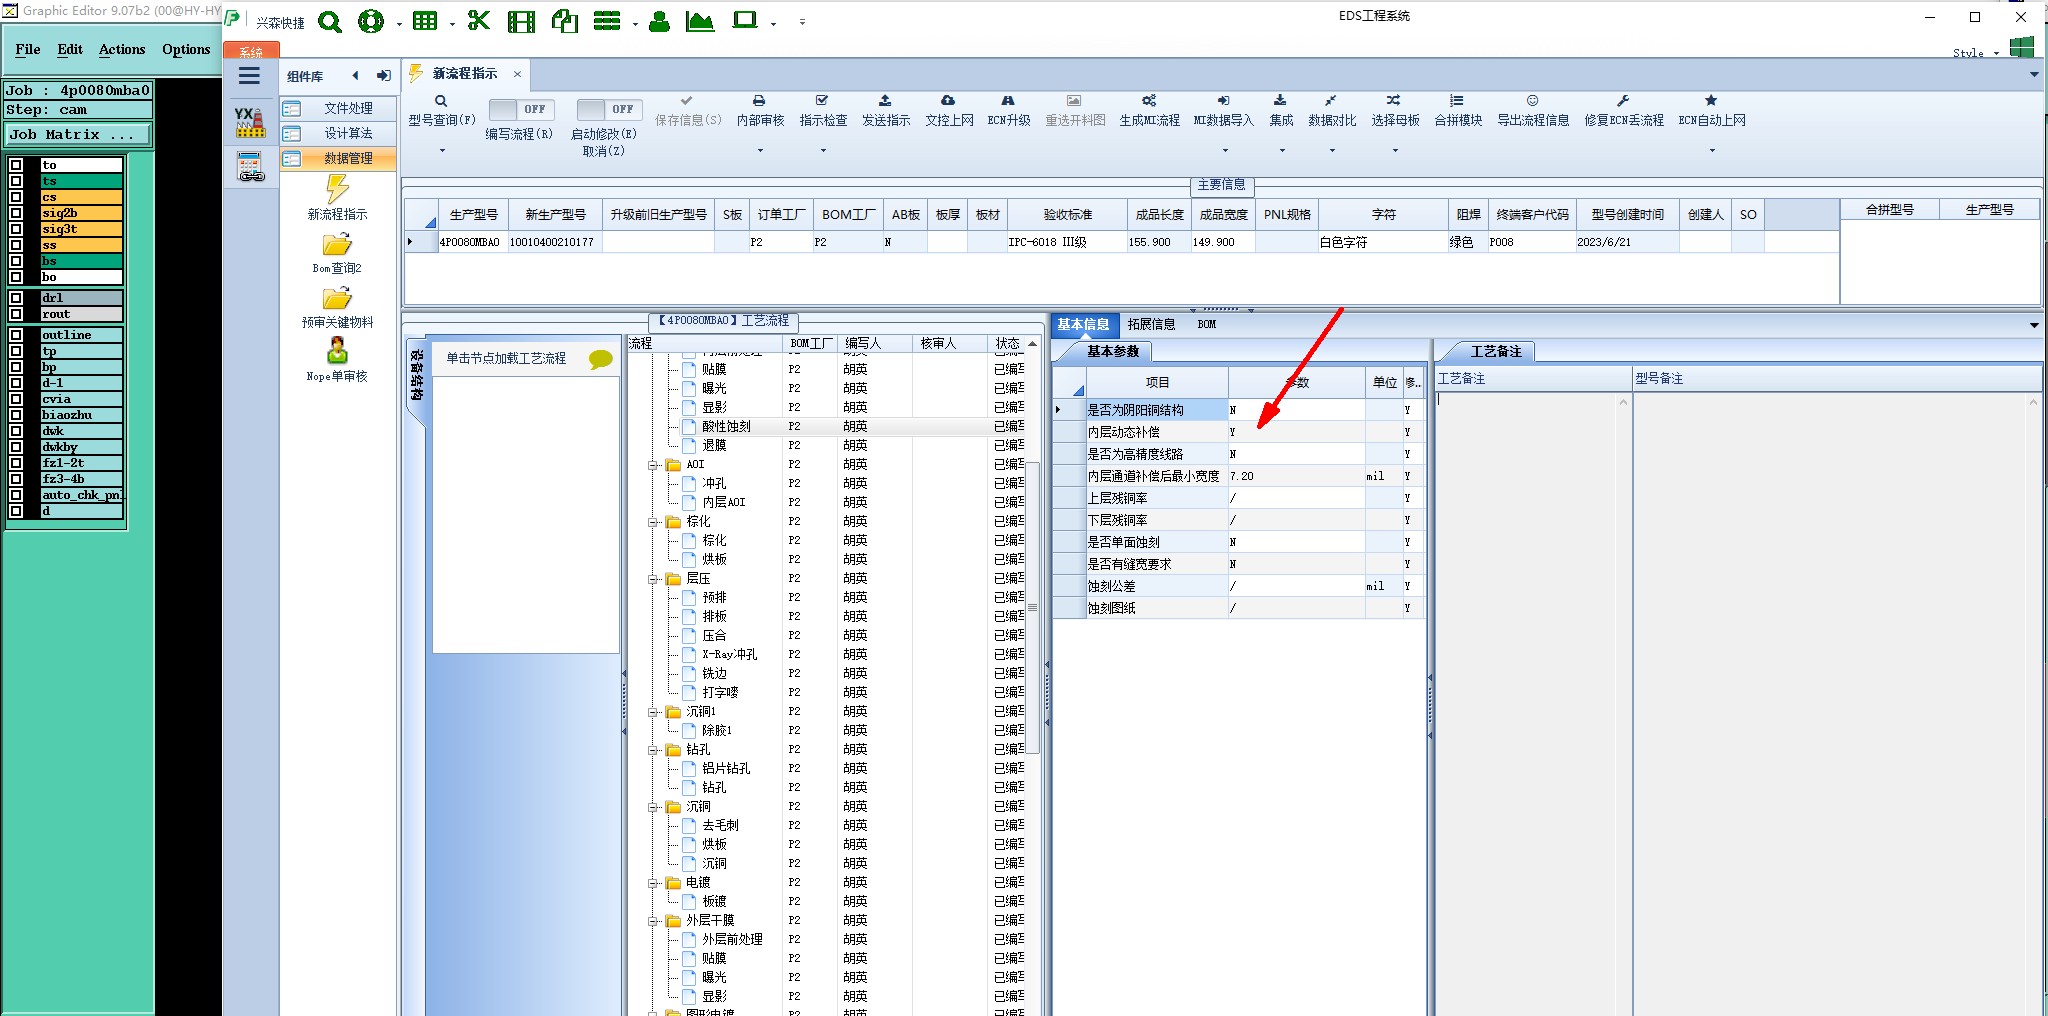The image size is (2048, 1016).
Task: Select 文件处理 category in component library
Action: click(338, 108)
